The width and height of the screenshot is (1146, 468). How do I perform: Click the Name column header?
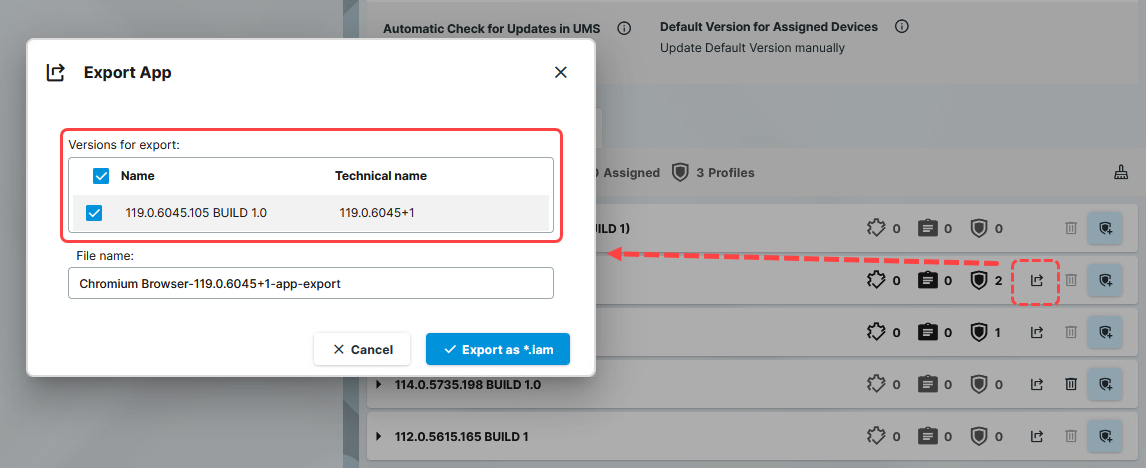[137, 176]
